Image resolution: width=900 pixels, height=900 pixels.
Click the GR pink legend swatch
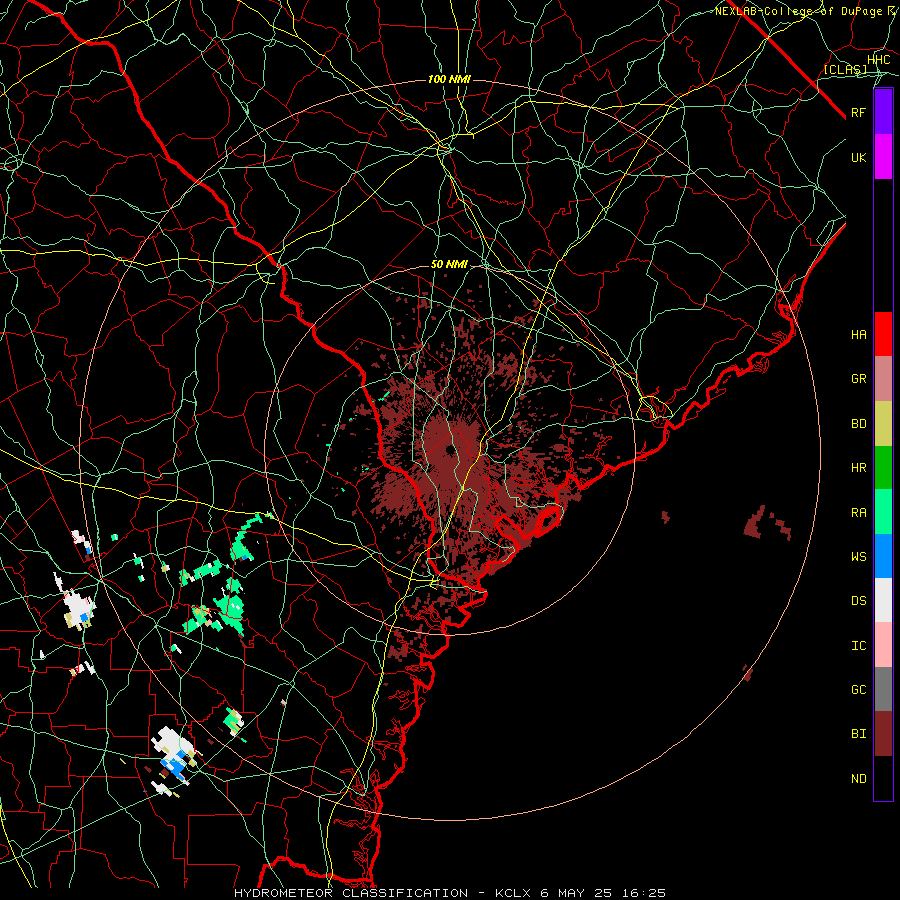pos(883,379)
